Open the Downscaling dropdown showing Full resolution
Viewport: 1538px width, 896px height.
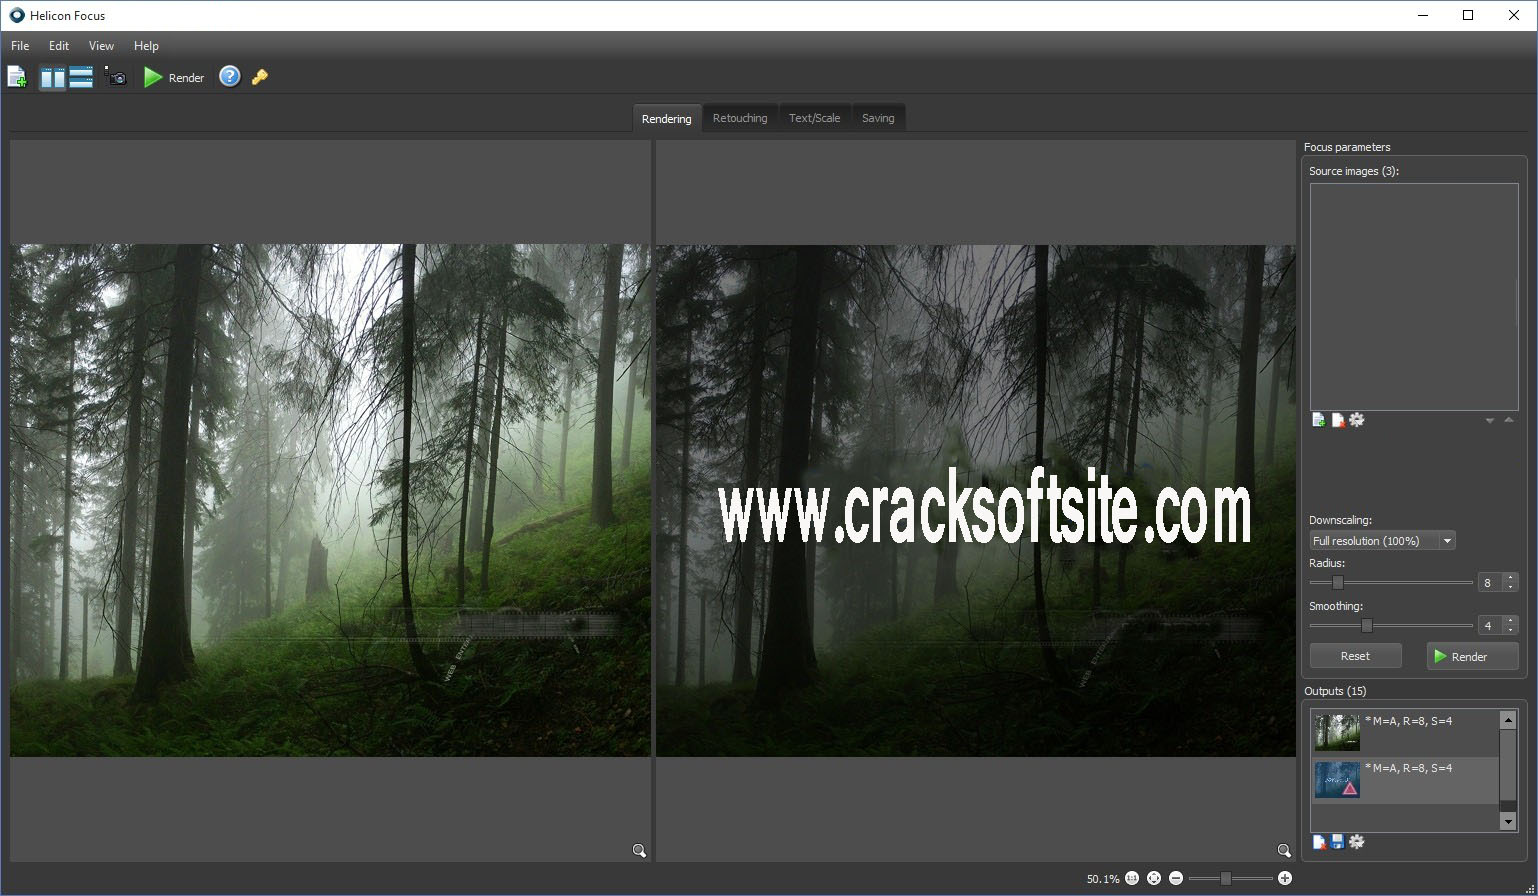pos(1383,541)
